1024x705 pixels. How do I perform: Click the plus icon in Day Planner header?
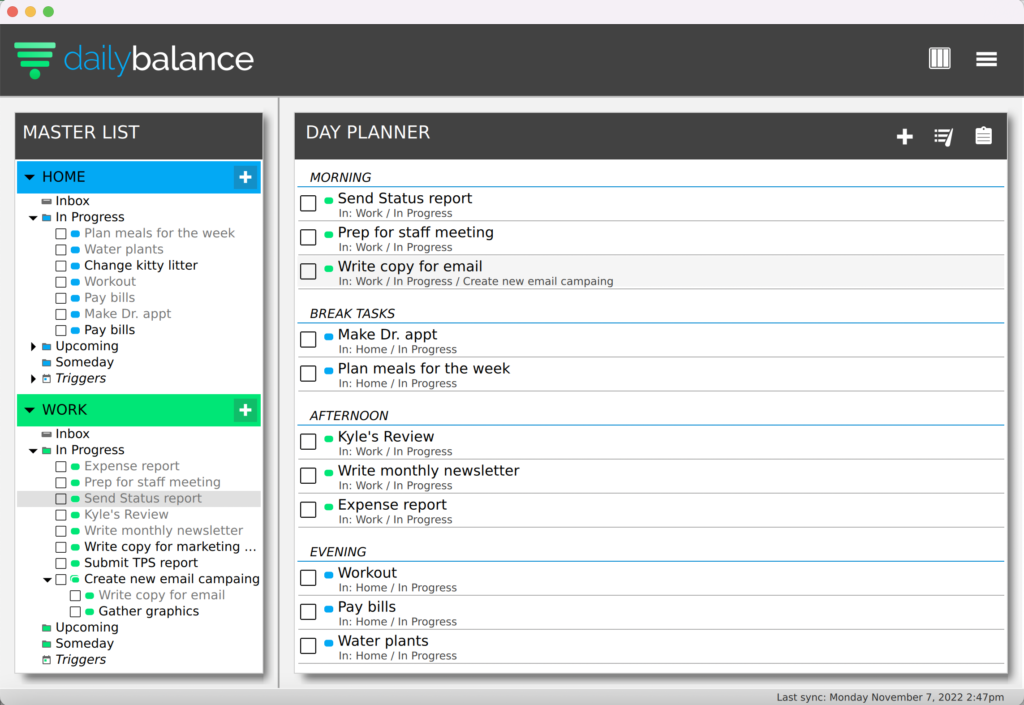coord(904,137)
